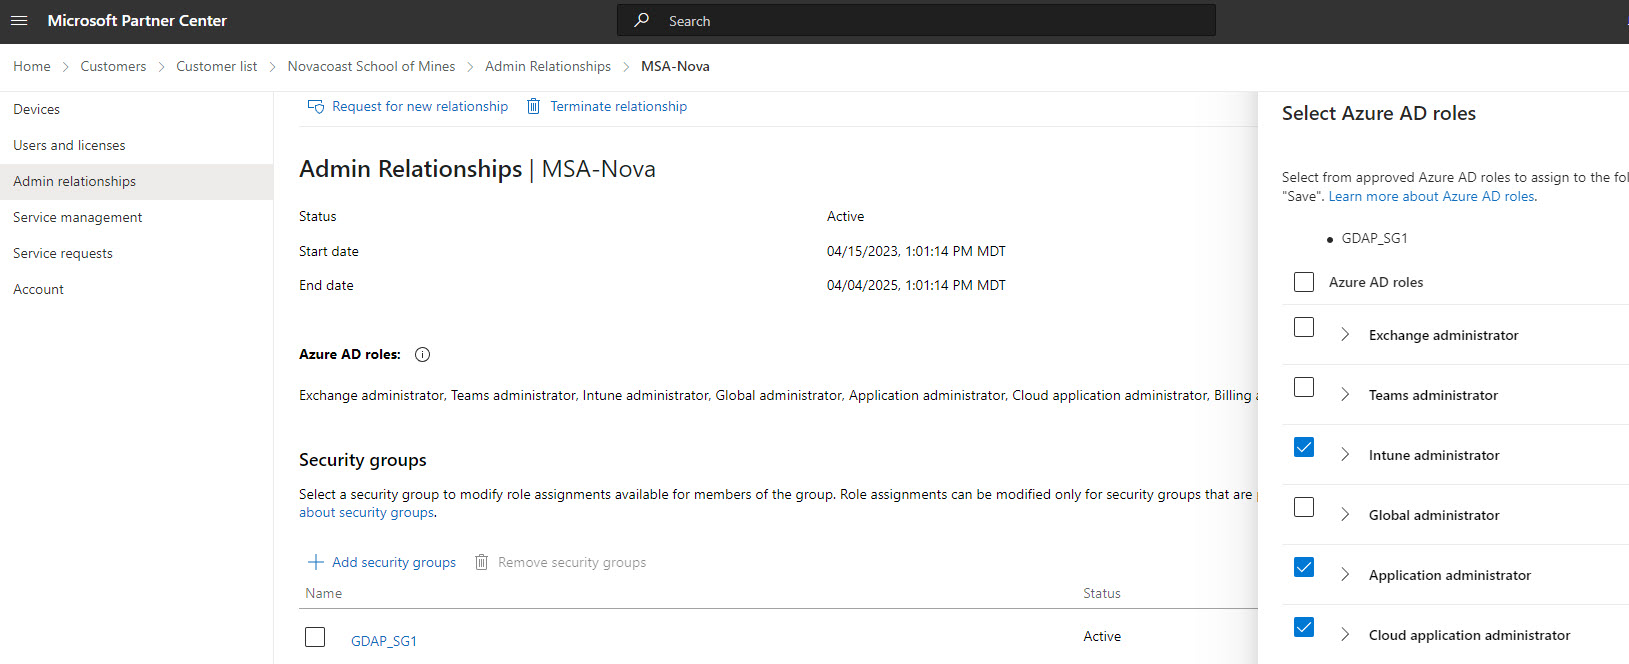Click the search magnifier icon

click(x=642, y=20)
